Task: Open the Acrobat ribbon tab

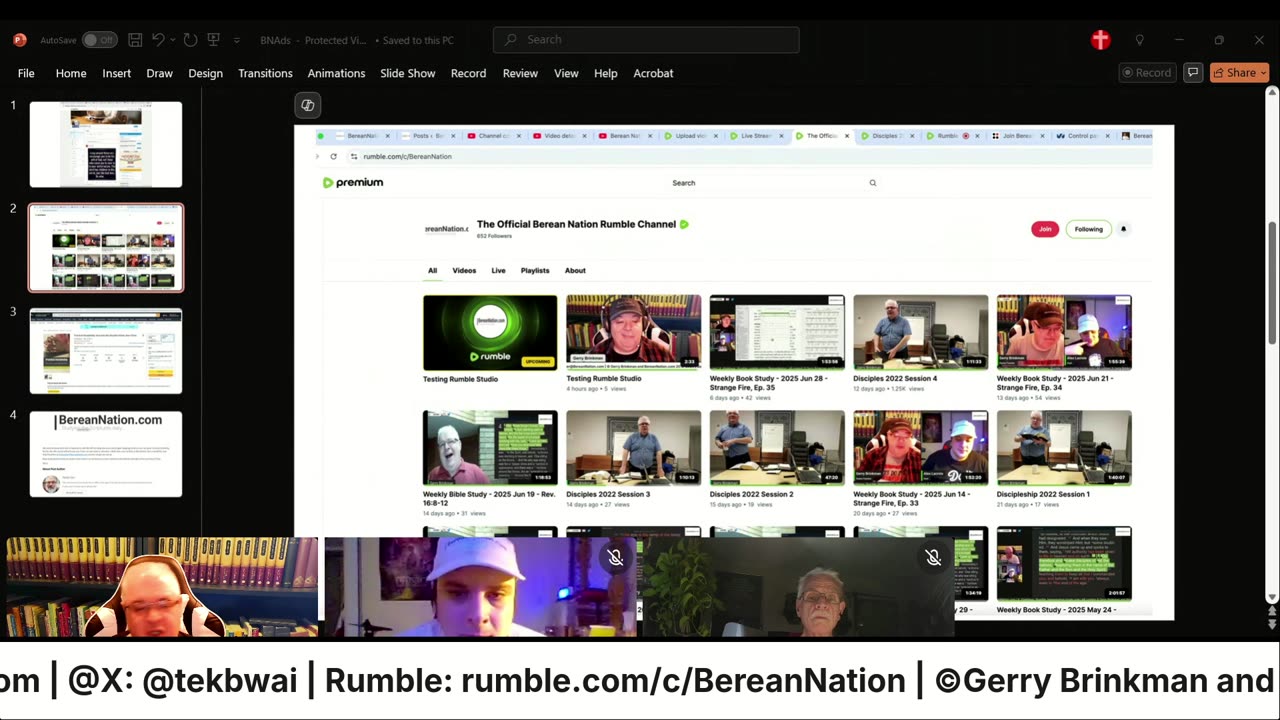Action: pos(653,73)
